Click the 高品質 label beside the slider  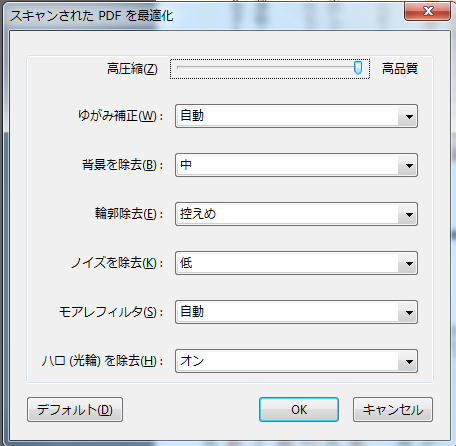tap(400, 69)
